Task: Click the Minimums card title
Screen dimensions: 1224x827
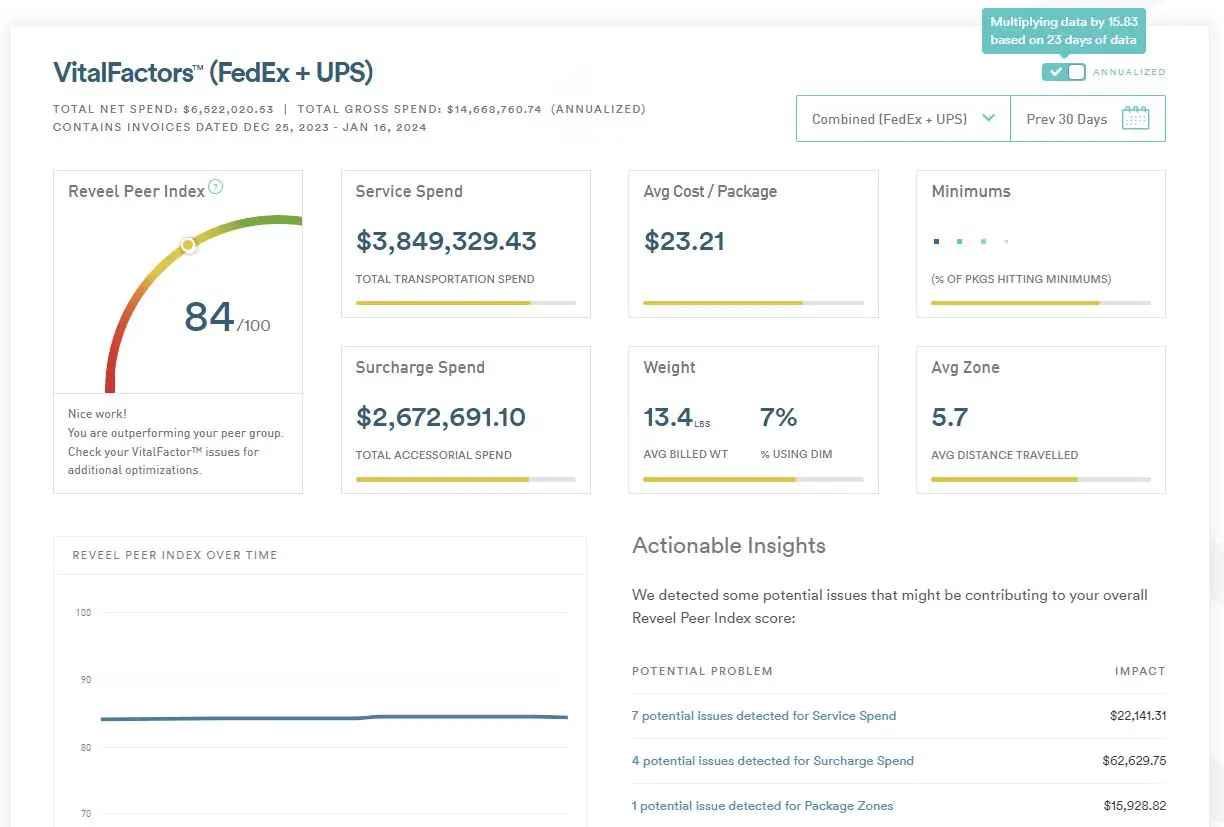Action: (x=971, y=191)
